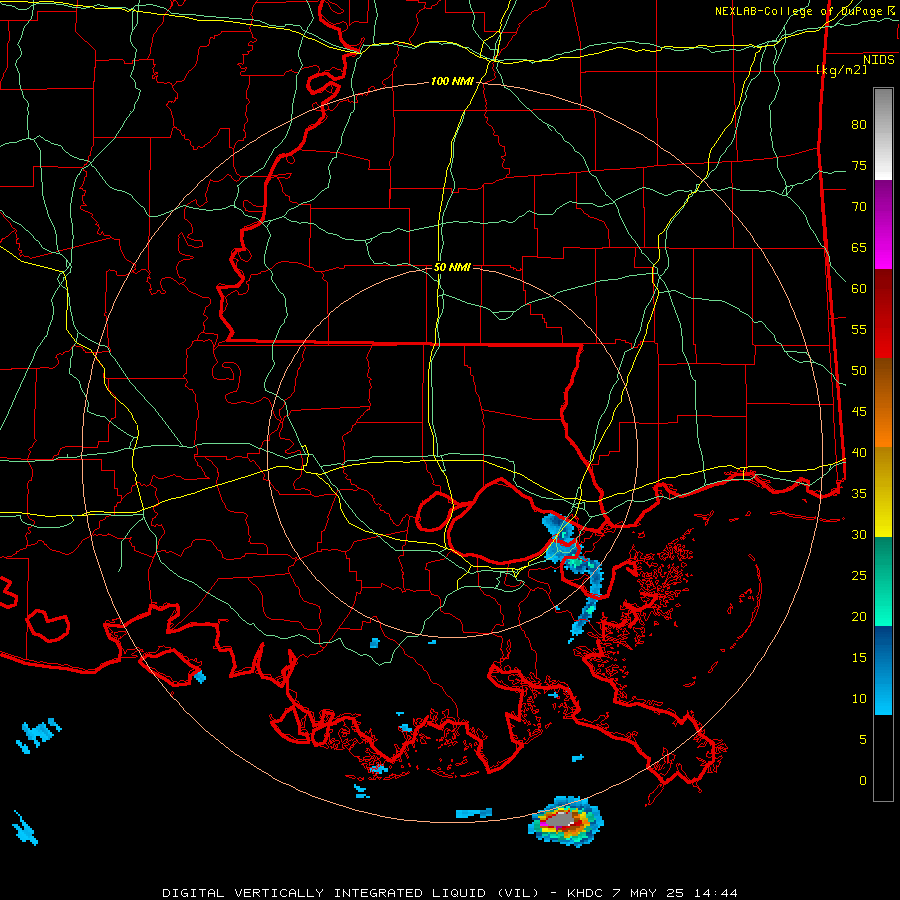
Task: Select the blue segment of VIL scale
Action: pyautogui.click(x=883, y=670)
